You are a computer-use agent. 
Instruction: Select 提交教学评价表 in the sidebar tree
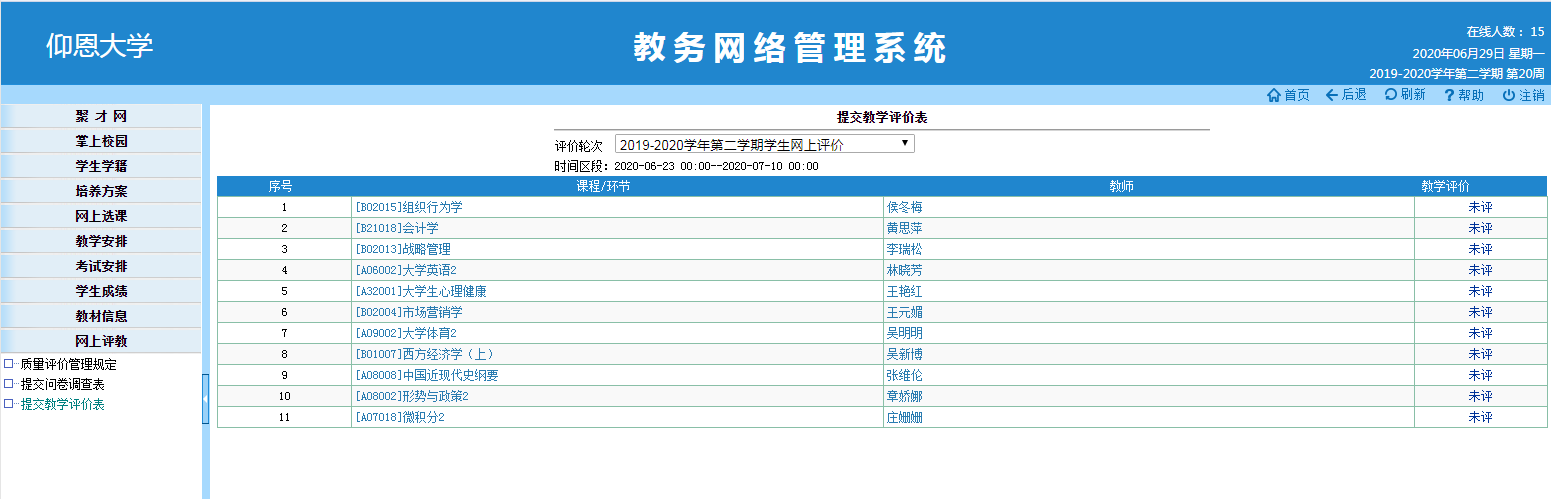point(63,404)
